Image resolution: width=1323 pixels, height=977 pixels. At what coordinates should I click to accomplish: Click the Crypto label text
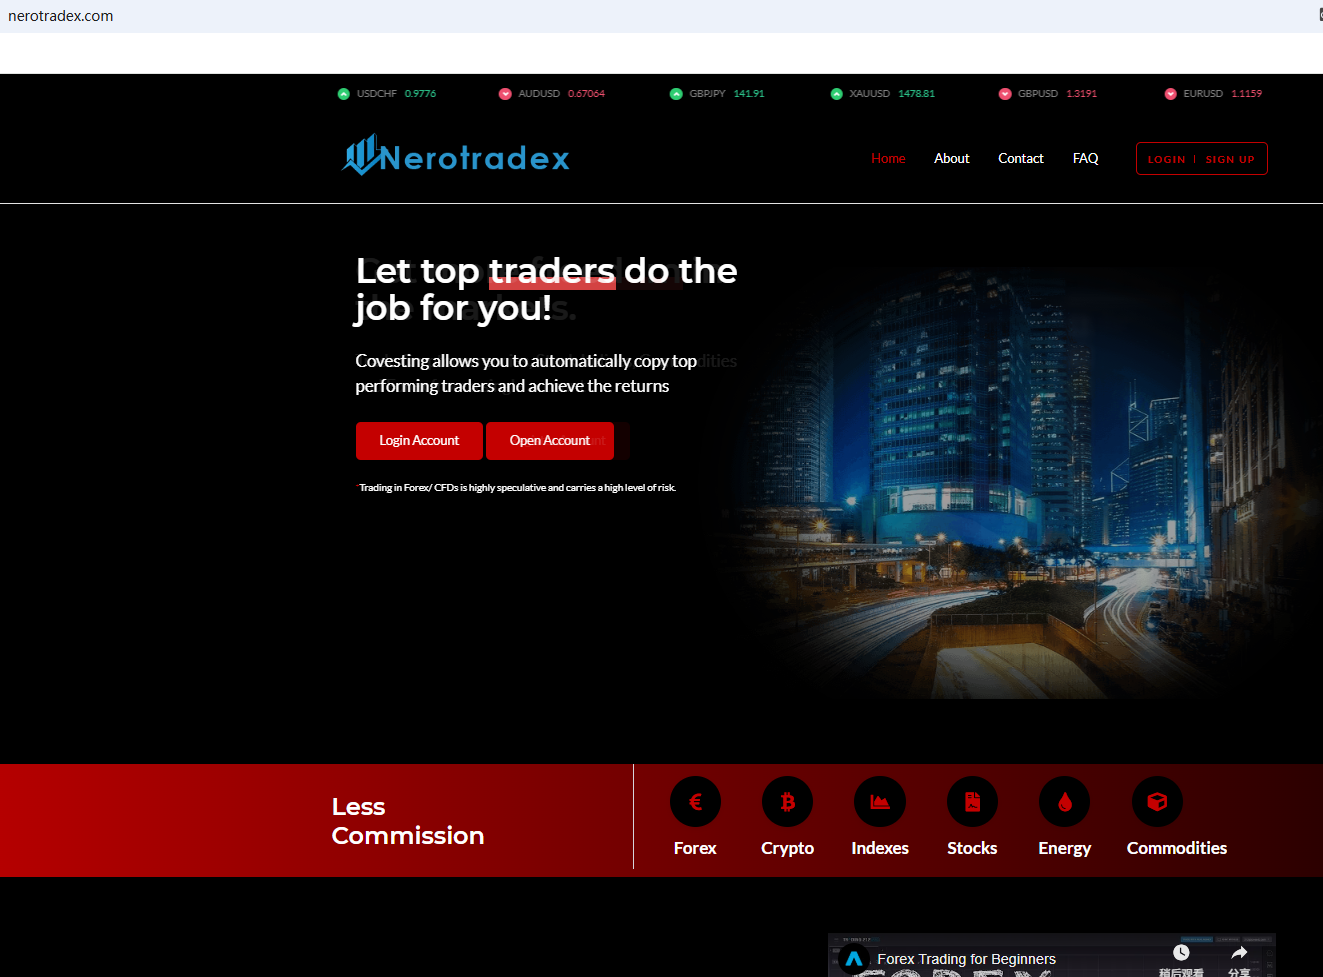787,848
